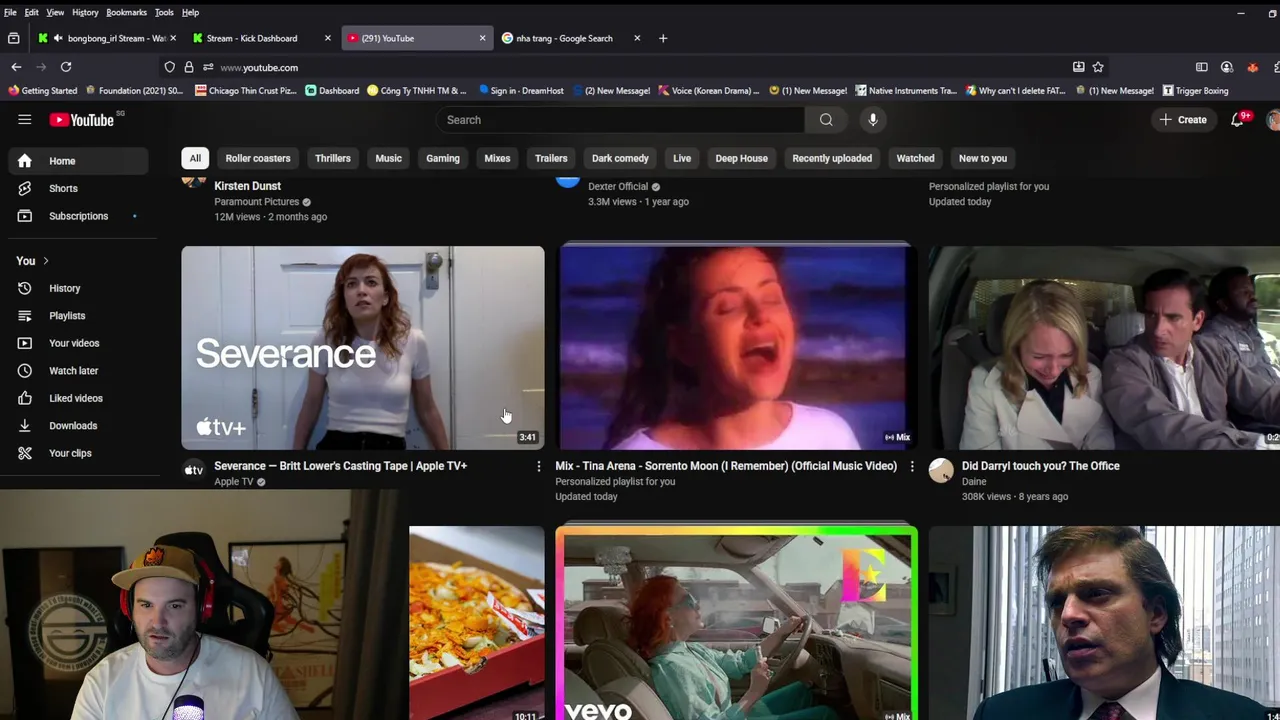Screen dimensions: 1280x720
Task: Open the YouTube guide hamburger menu
Action: 25,120
